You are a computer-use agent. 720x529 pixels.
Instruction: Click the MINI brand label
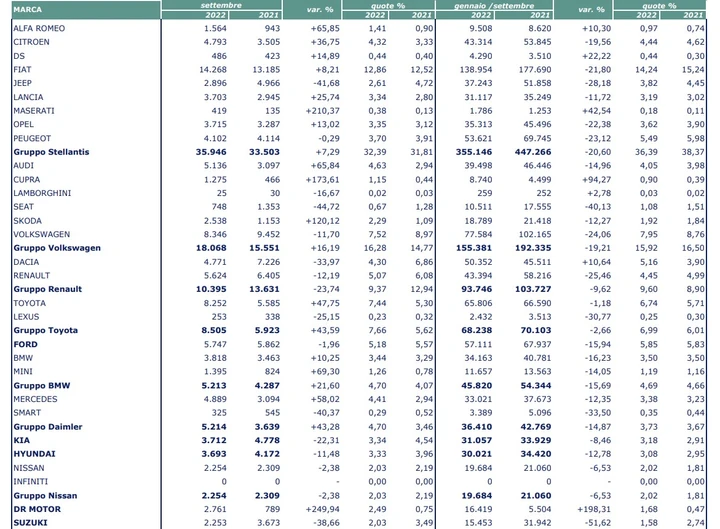tap(23, 371)
